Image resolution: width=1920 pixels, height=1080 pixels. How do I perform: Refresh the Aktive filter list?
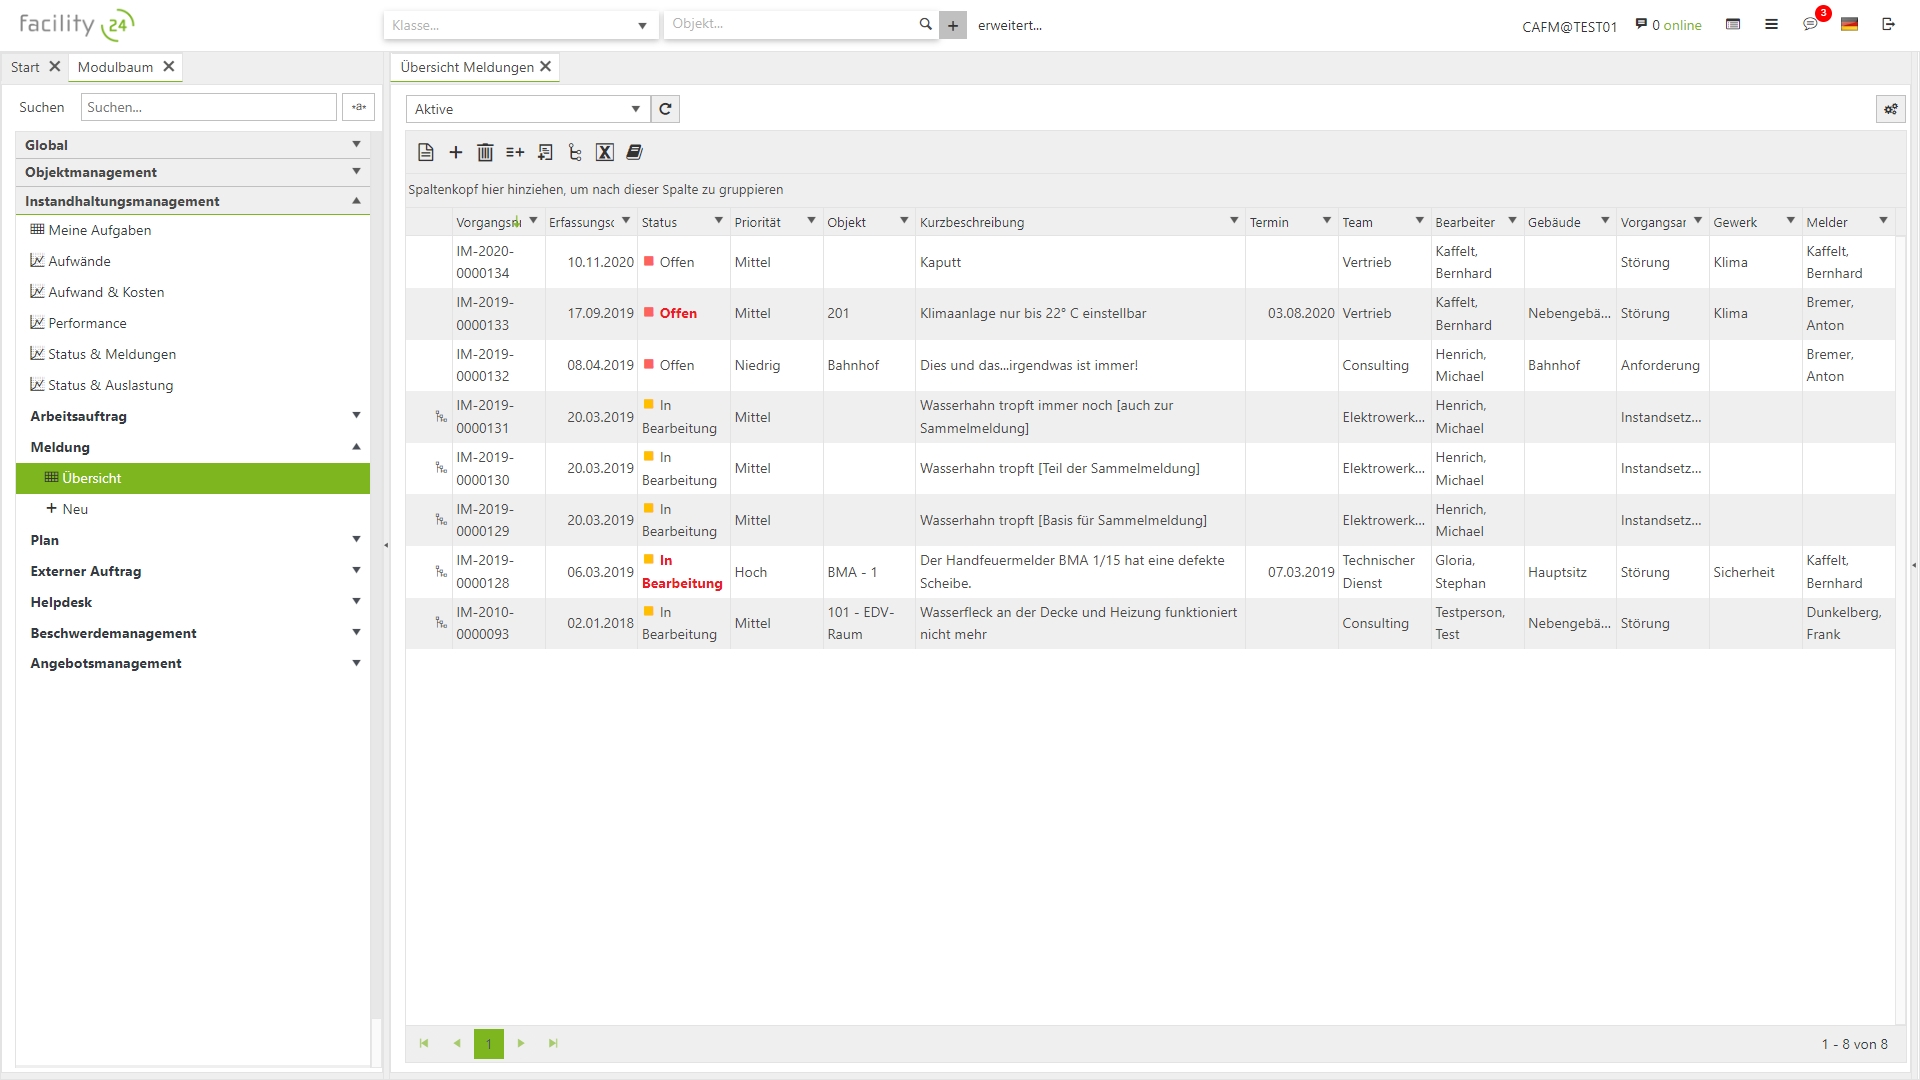pyautogui.click(x=665, y=109)
